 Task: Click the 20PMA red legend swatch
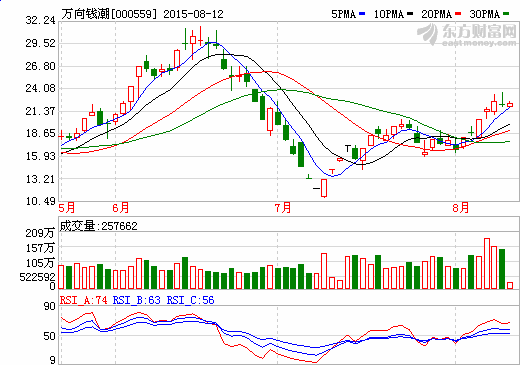(458, 14)
